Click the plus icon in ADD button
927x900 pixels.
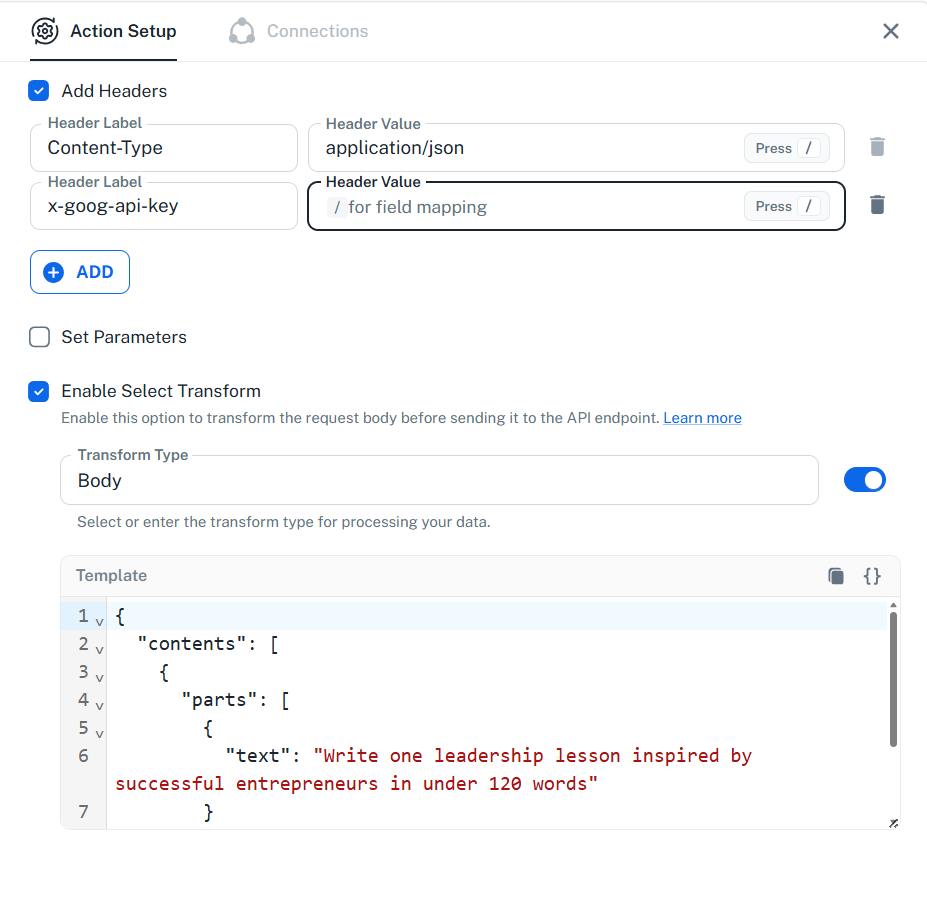click(x=54, y=272)
